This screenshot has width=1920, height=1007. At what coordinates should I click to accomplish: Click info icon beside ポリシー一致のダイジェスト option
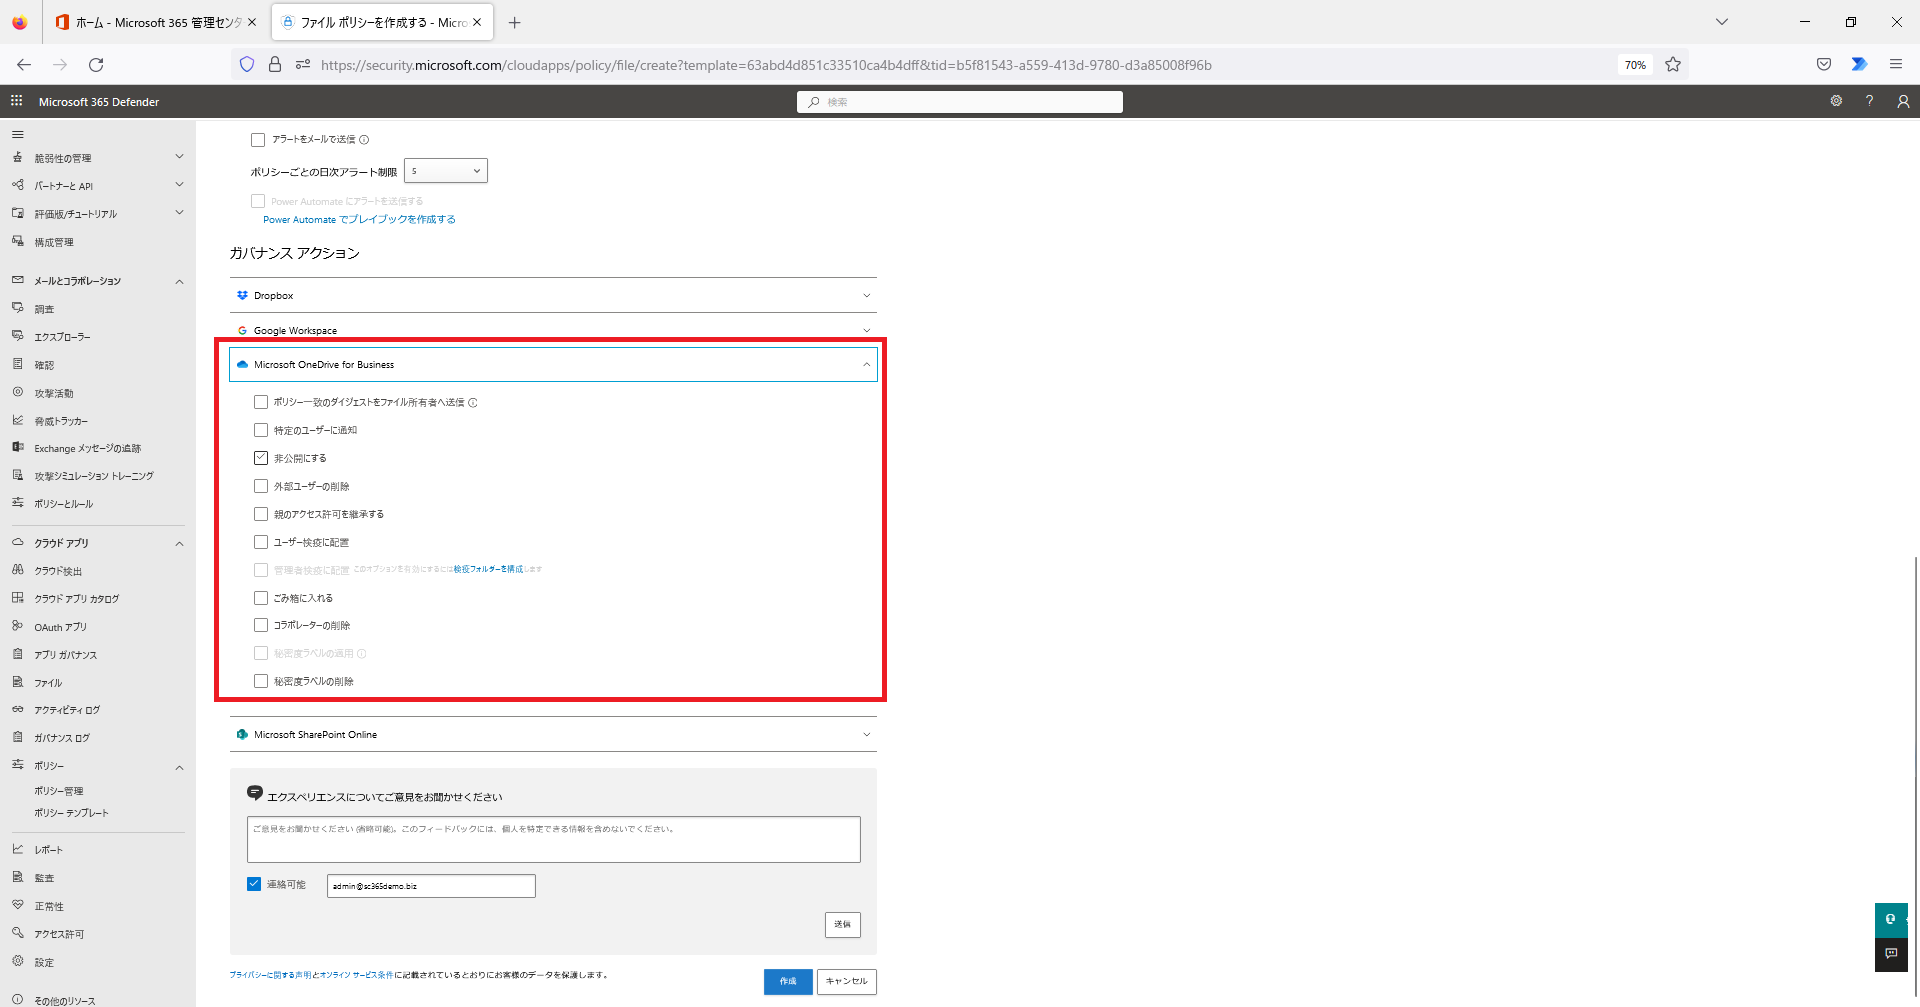473,403
